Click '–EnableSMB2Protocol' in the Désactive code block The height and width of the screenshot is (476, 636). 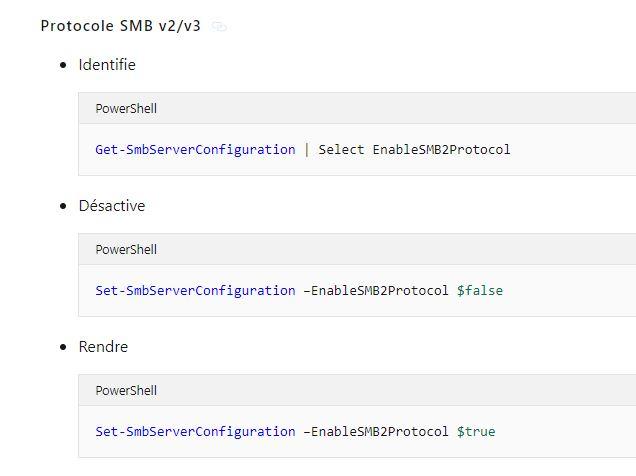(375, 291)
